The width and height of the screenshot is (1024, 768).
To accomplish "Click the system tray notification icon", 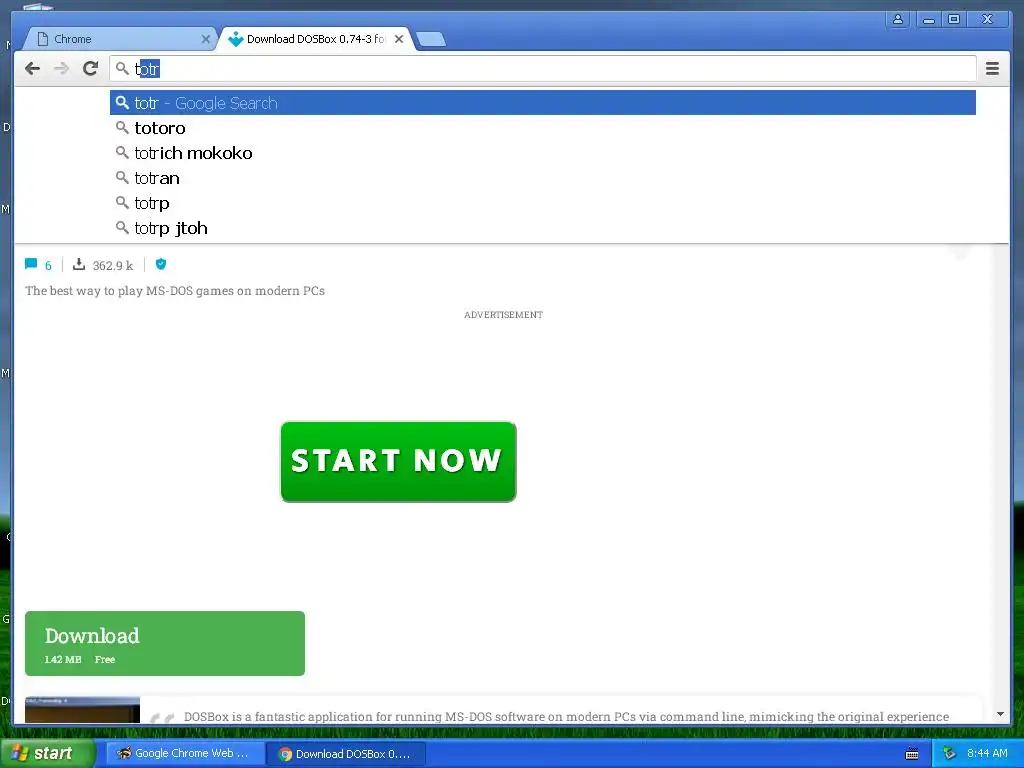I will coord(950,754).
